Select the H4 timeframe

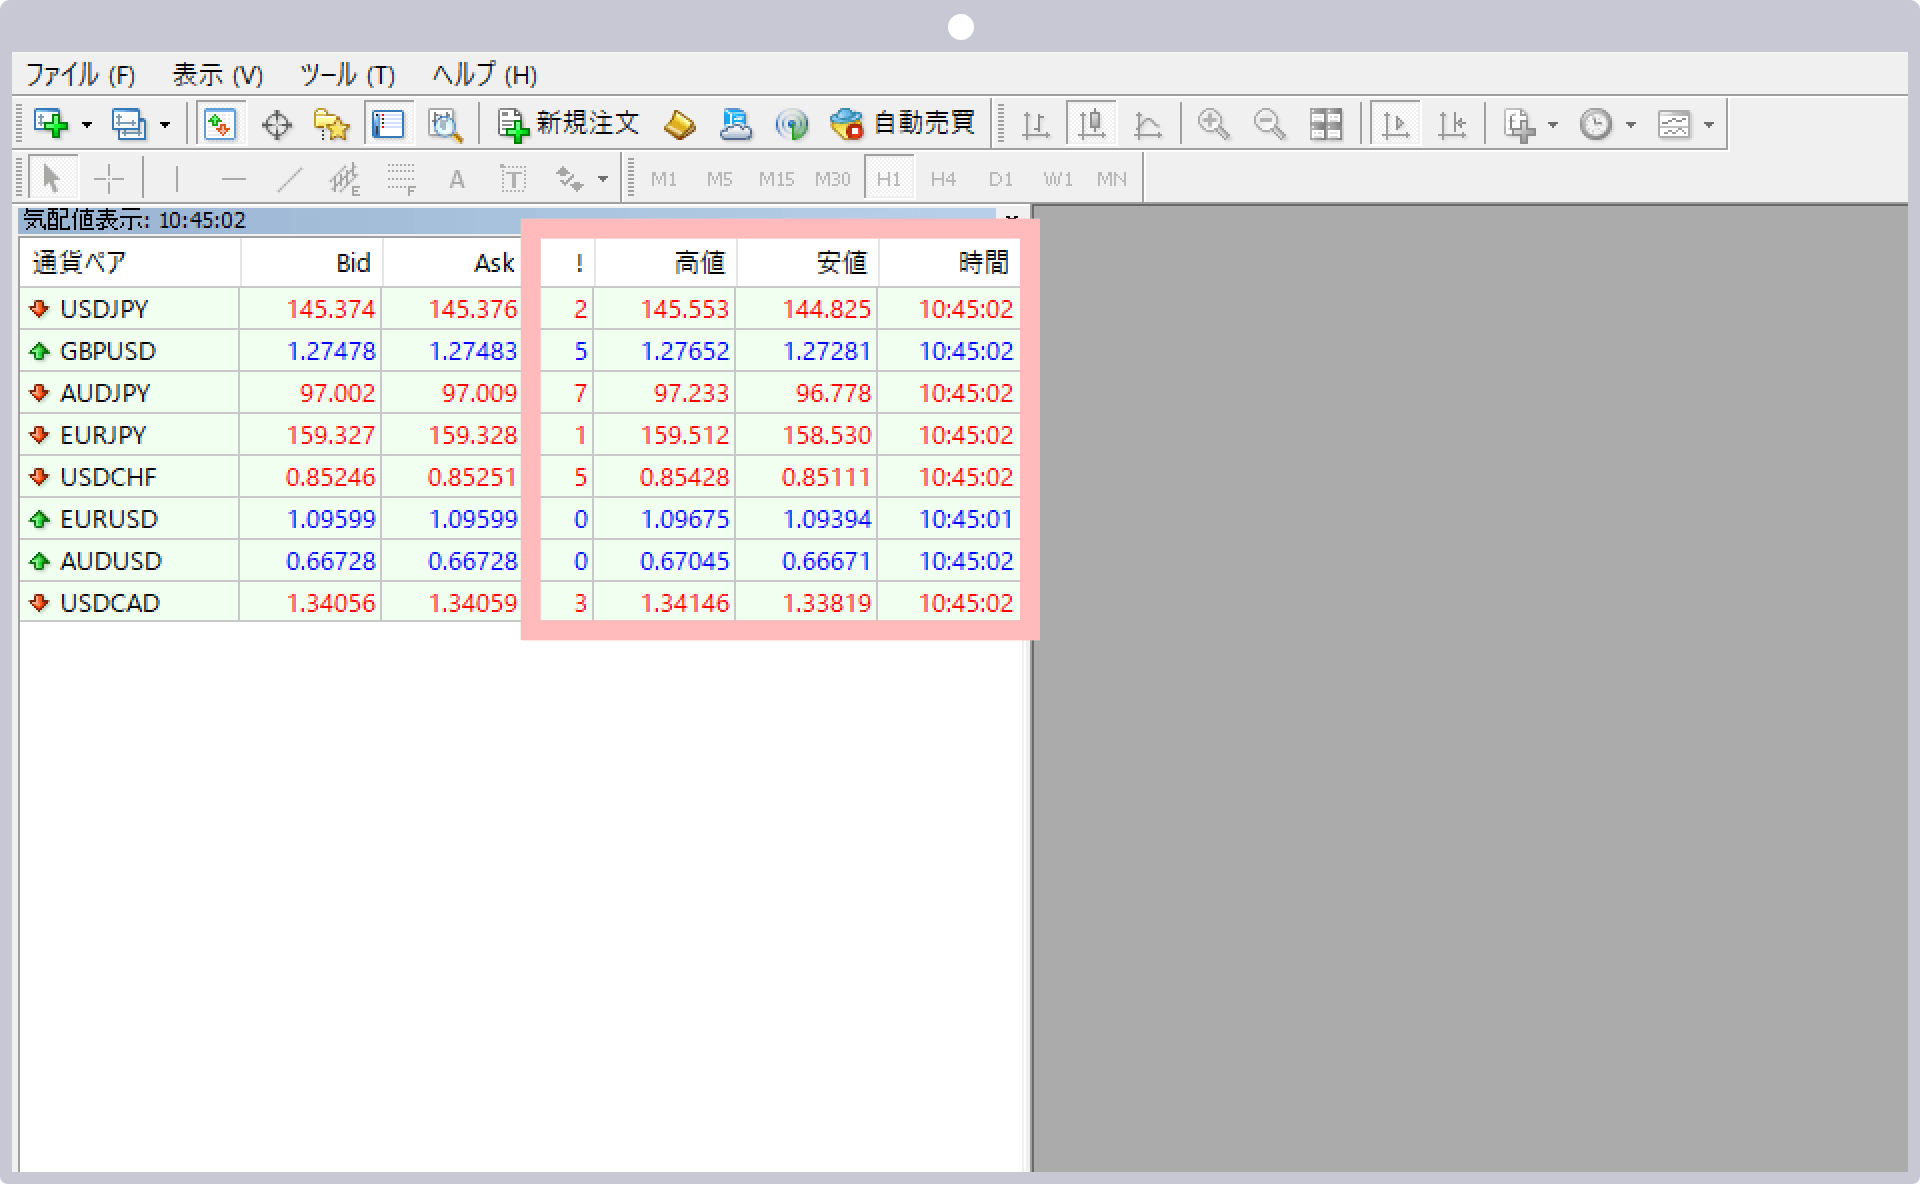[x=943, y=179]
